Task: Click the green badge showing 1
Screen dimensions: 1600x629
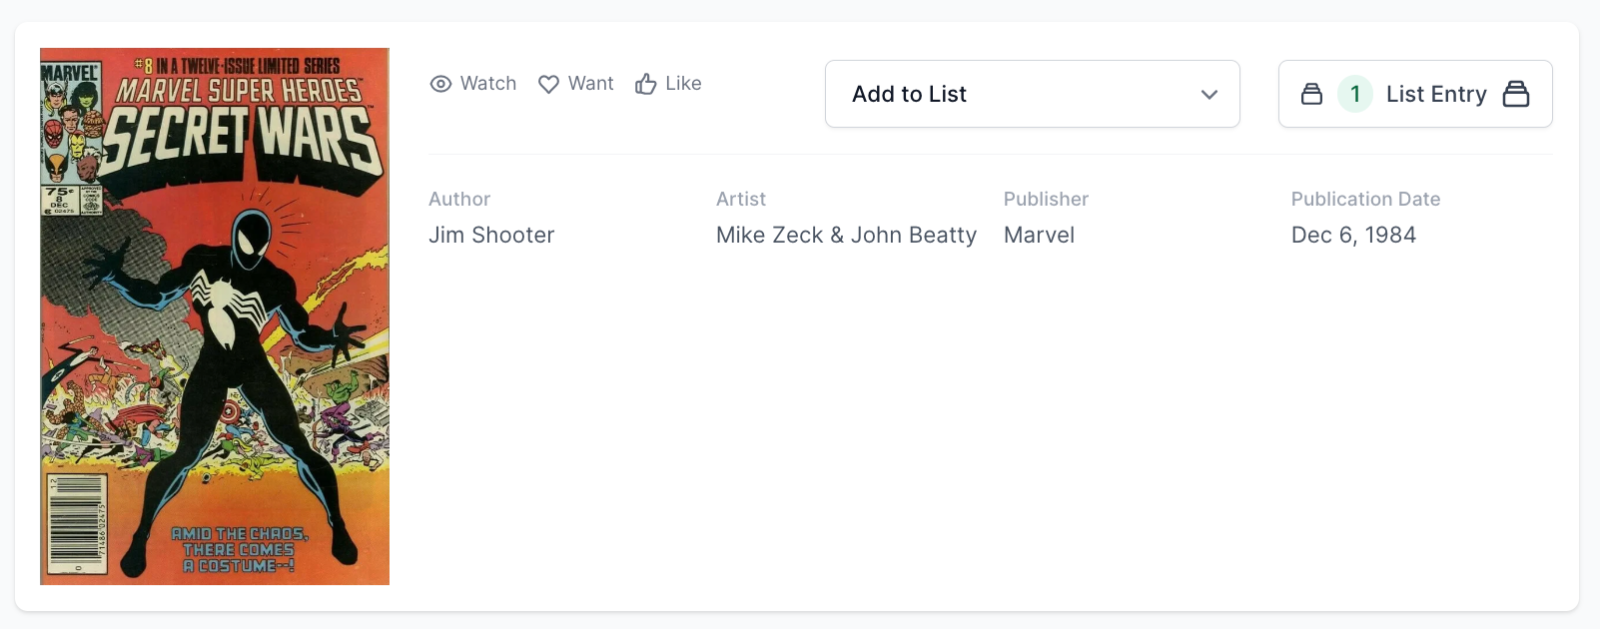Action: pyautogui.click(x=1355, y=94)
